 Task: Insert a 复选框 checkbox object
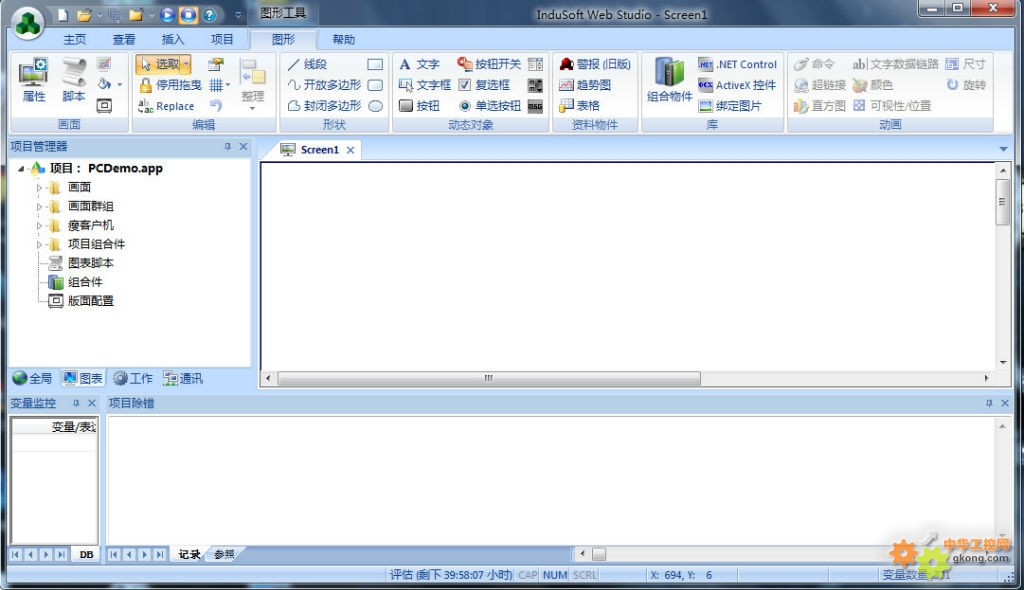(x=484, y=85)
